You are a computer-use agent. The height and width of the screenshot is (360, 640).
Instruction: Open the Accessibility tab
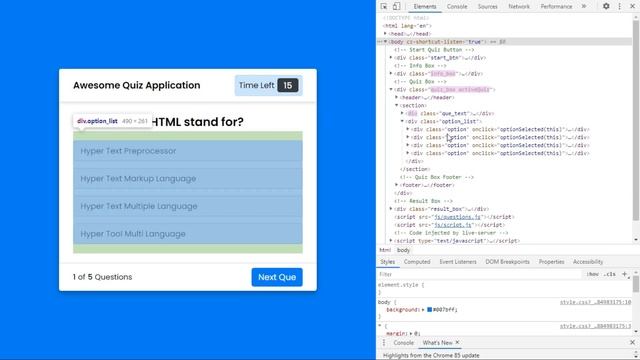(x=588, y=262)
